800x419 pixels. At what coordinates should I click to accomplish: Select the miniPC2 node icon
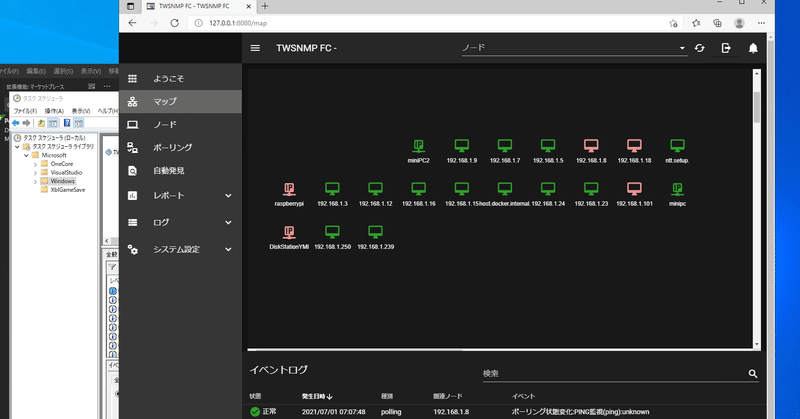coord(418,145)
